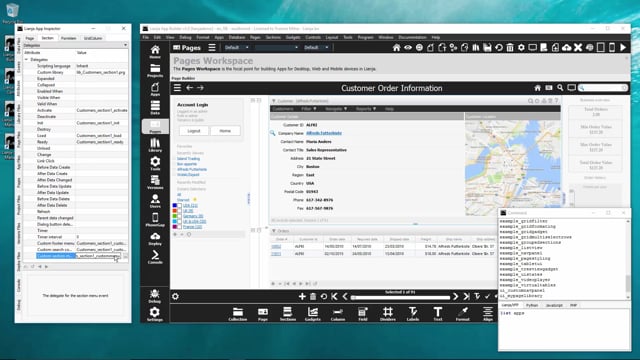The width and height of the screenshot is (640, 360).
Task: Click the plus Add record icon in the navigation bar
Action: point(302,297)
